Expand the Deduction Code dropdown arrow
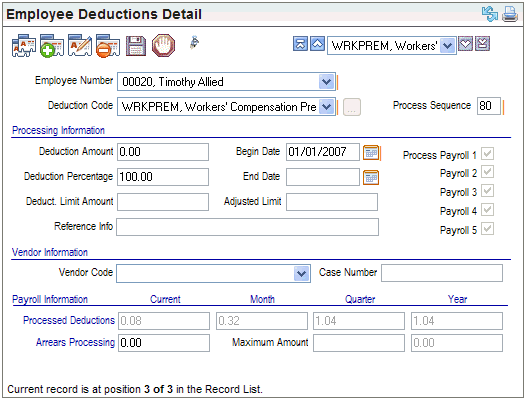Viewport: 526px width, 398px height. click(x=326, y=107)
